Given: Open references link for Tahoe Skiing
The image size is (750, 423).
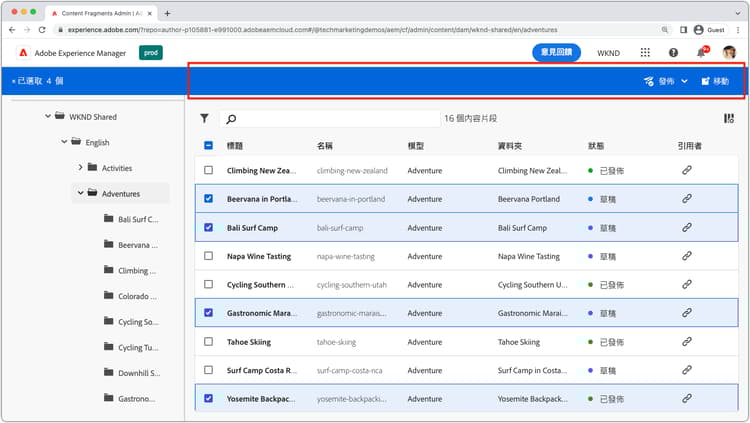Looking at the screenshot, I should [686, 342].
